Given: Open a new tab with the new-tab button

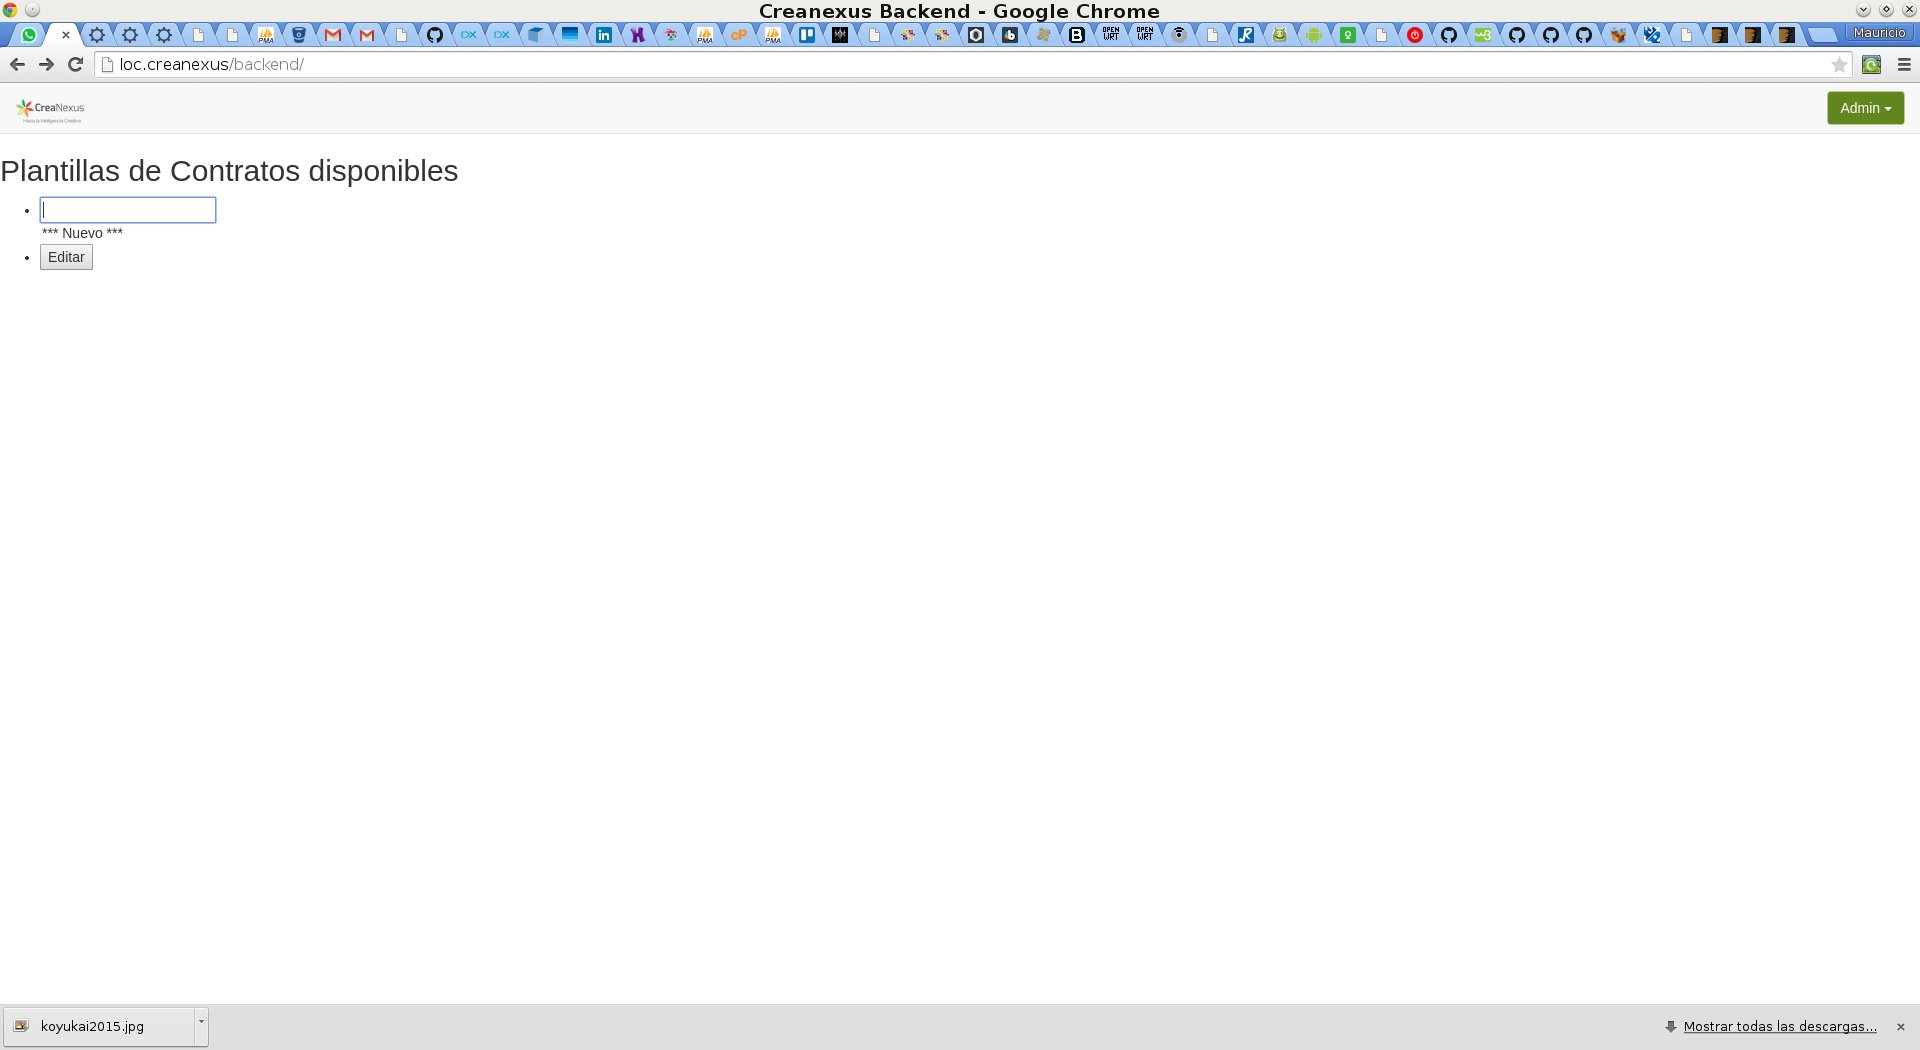Looking at the screenshot, I should [1823, 35].
